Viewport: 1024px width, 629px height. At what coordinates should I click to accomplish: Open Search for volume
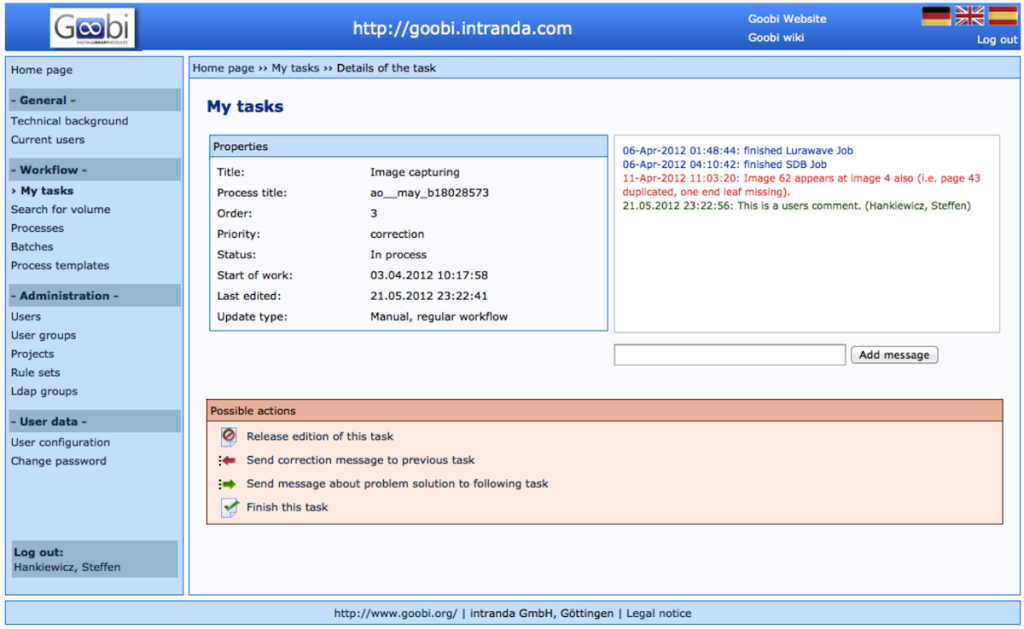point(60,210)
